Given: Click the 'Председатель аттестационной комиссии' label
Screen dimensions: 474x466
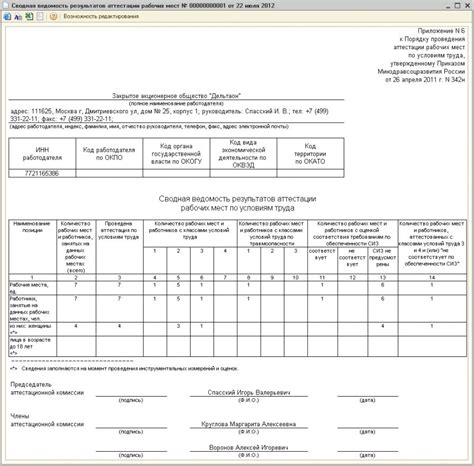Looking at the screenshot, I should tap(47, 388).
